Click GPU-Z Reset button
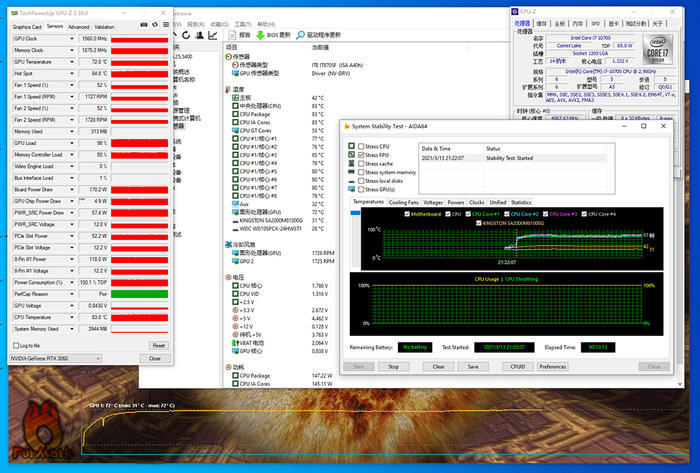The height and width of the screenshot is (473, 700). pyautogui.click(x=158, y=345)
